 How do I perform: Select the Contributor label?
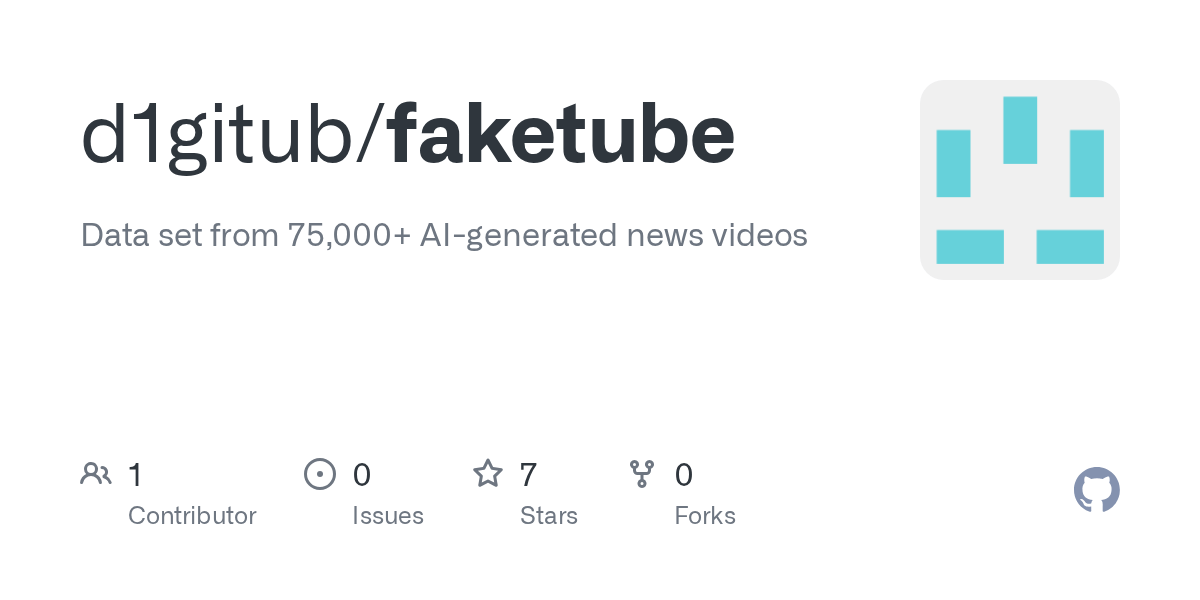192,516
